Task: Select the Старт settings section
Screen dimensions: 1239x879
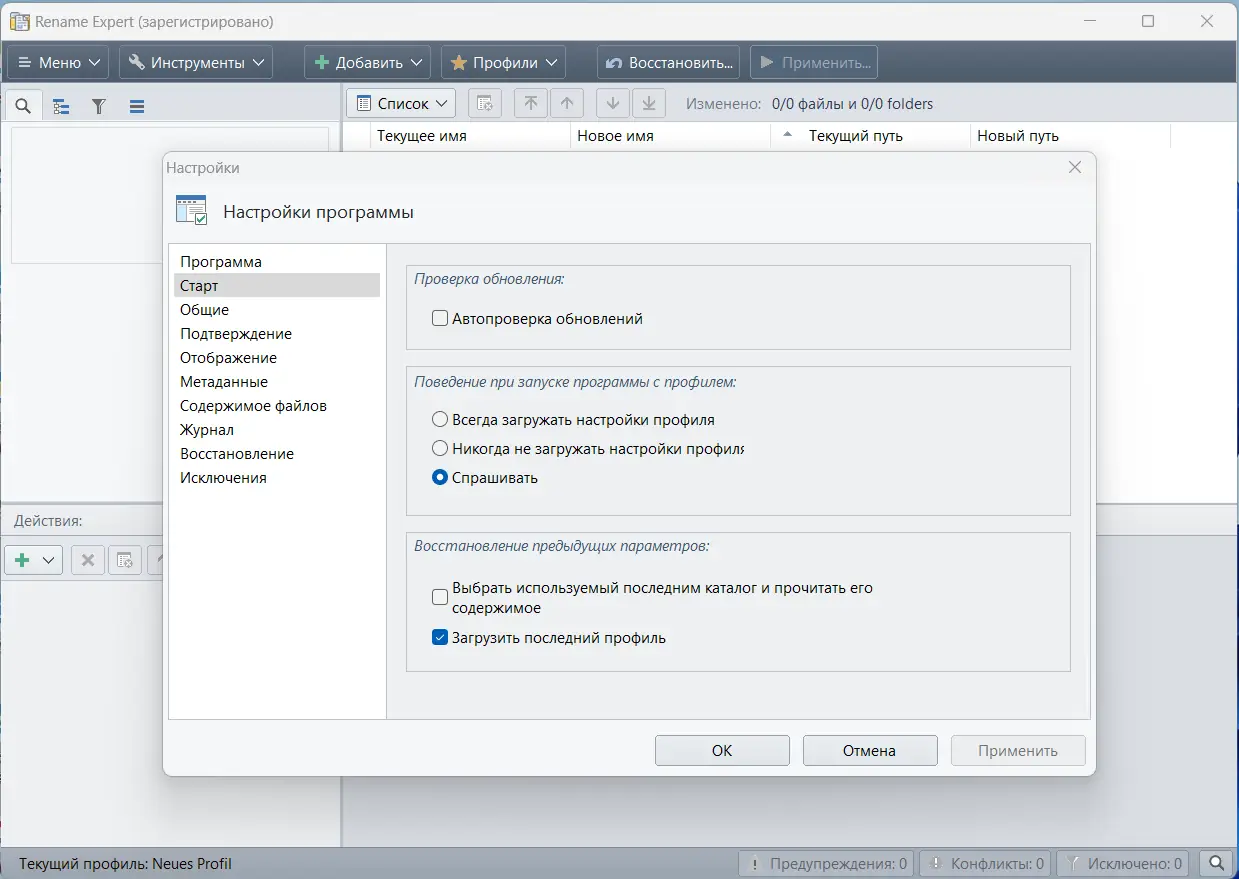Action: tap(277, 286)
